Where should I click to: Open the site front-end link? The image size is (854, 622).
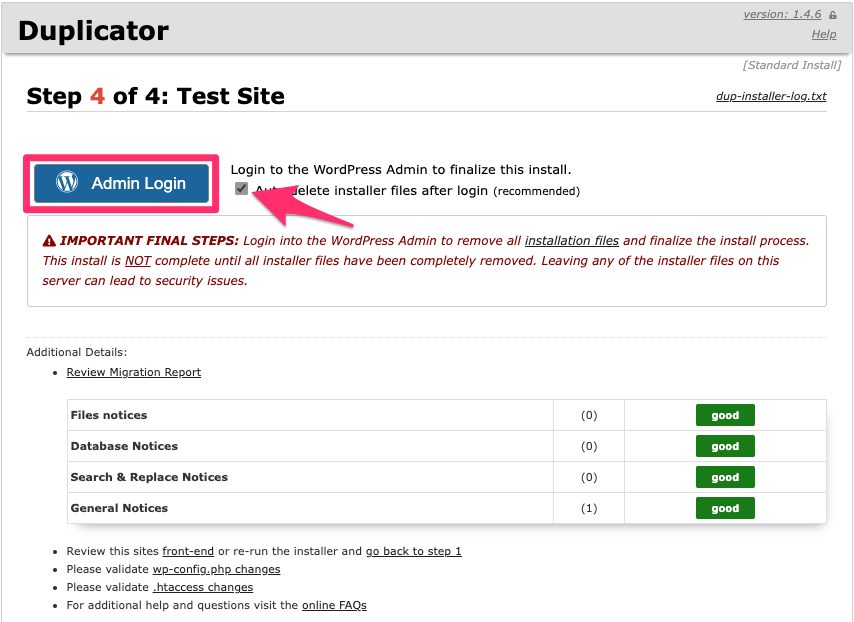188,551
